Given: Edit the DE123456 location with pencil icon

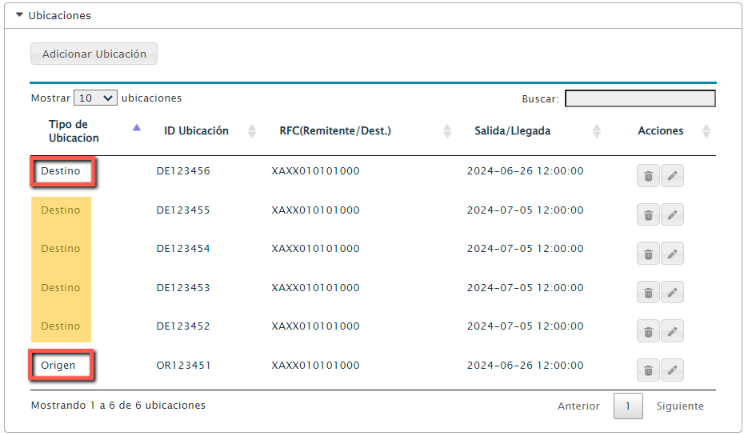Looking at the screenshot, I should tap(672, 176).
